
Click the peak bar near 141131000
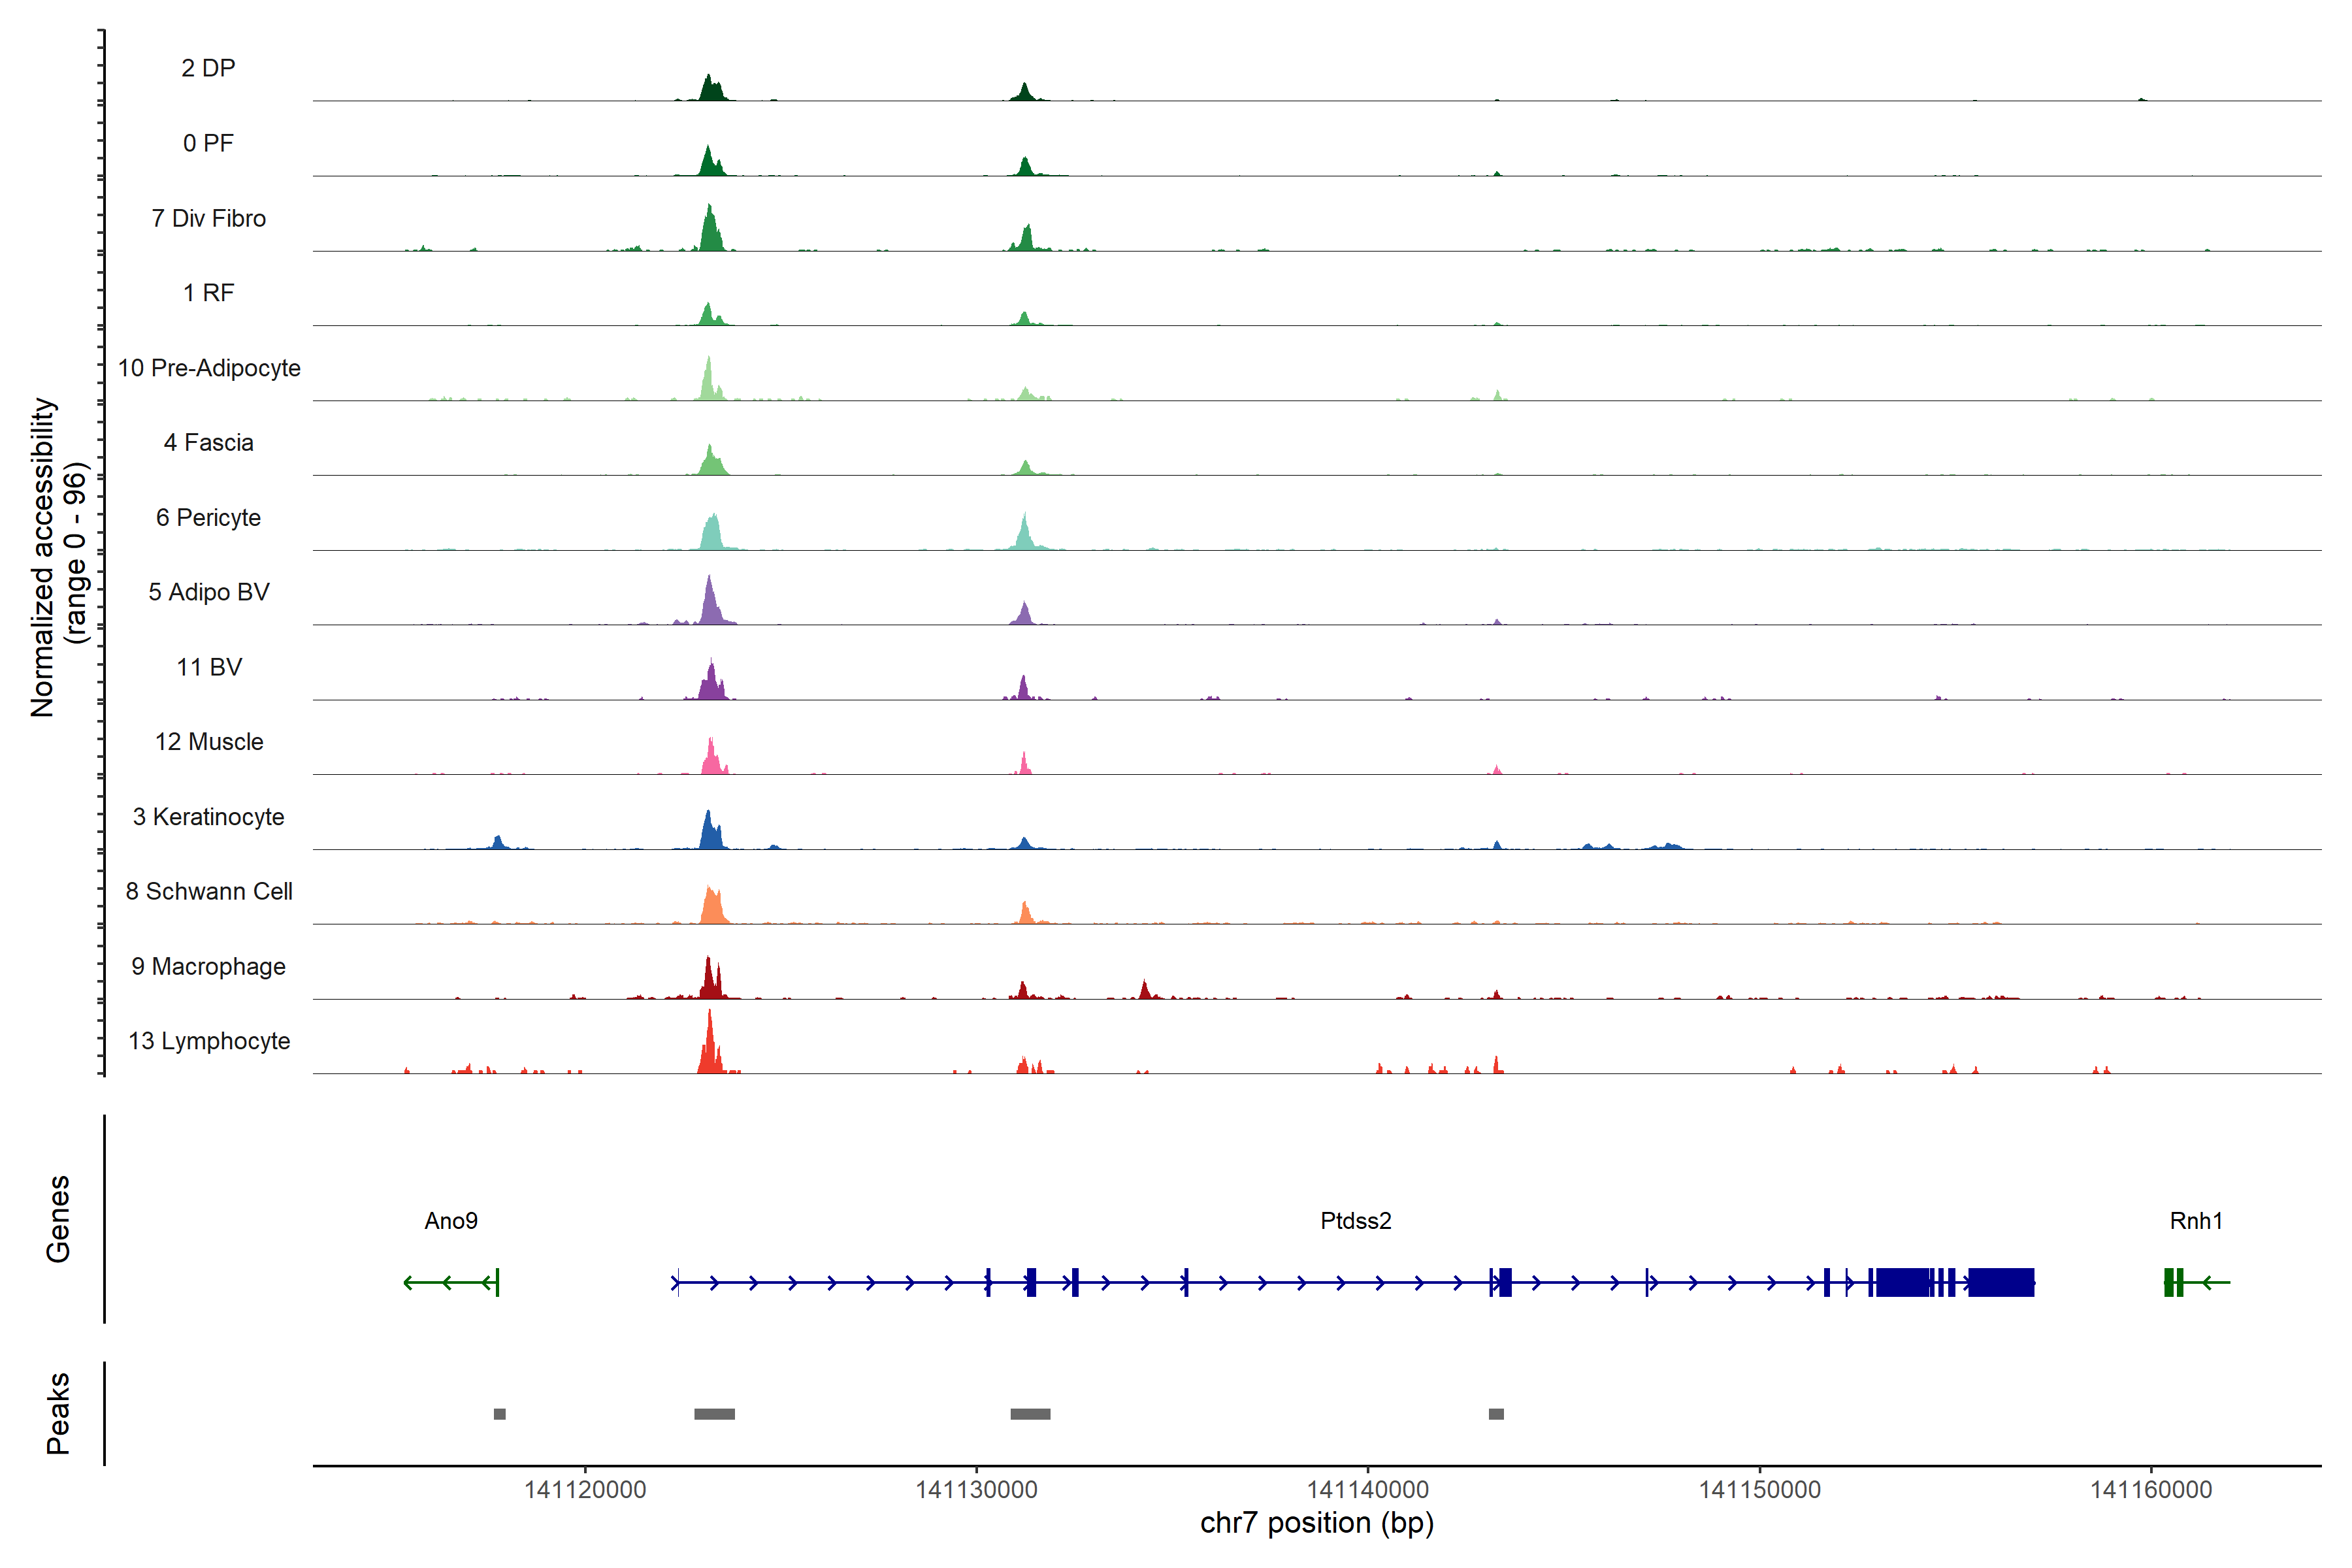click(1030, 1413)
